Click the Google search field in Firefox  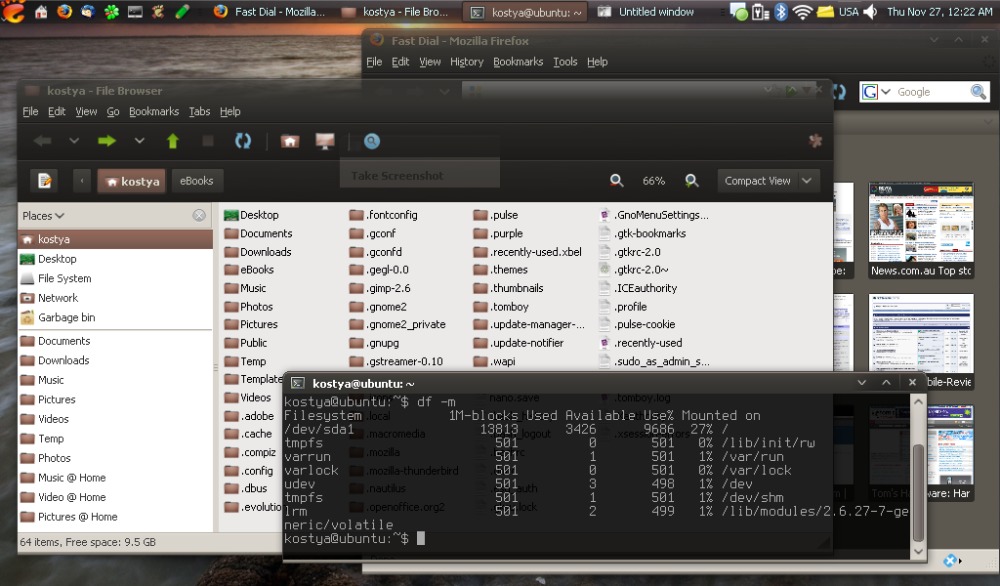coord(932,92)
